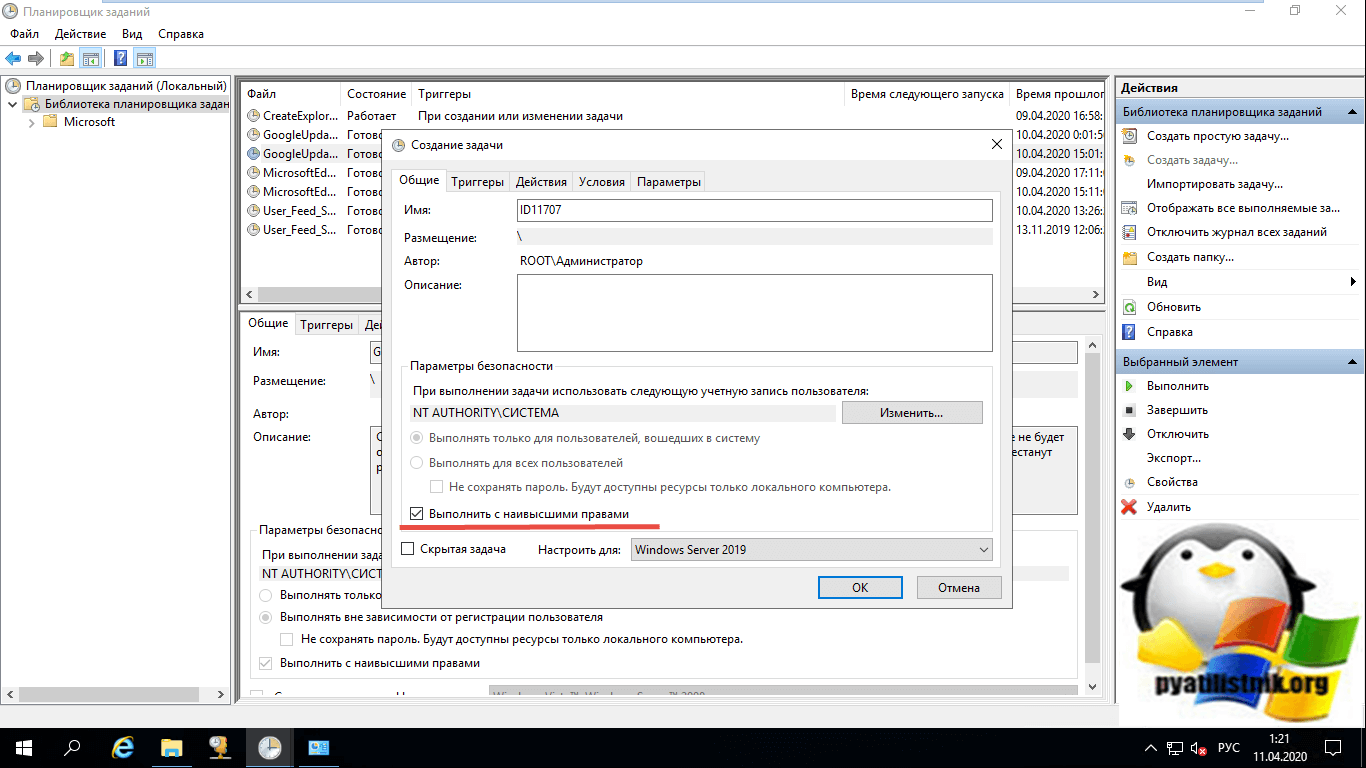Switch to the 'Триггеры' tab in dialog
The width and height of the screenshot is (1366, 768).
click(x=477, y=181)
